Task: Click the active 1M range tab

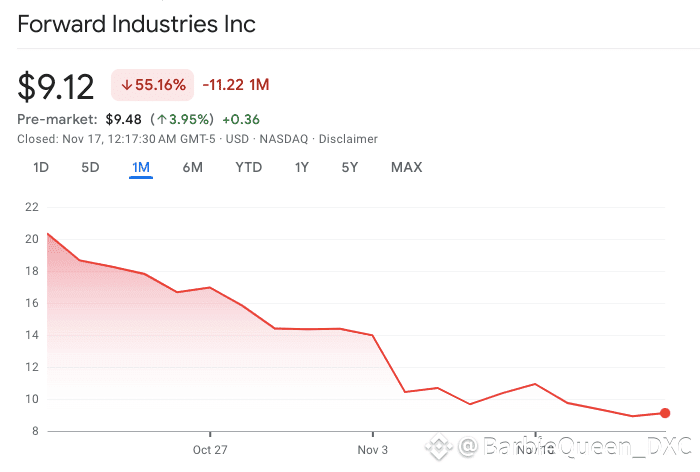Action: (140, 167)
